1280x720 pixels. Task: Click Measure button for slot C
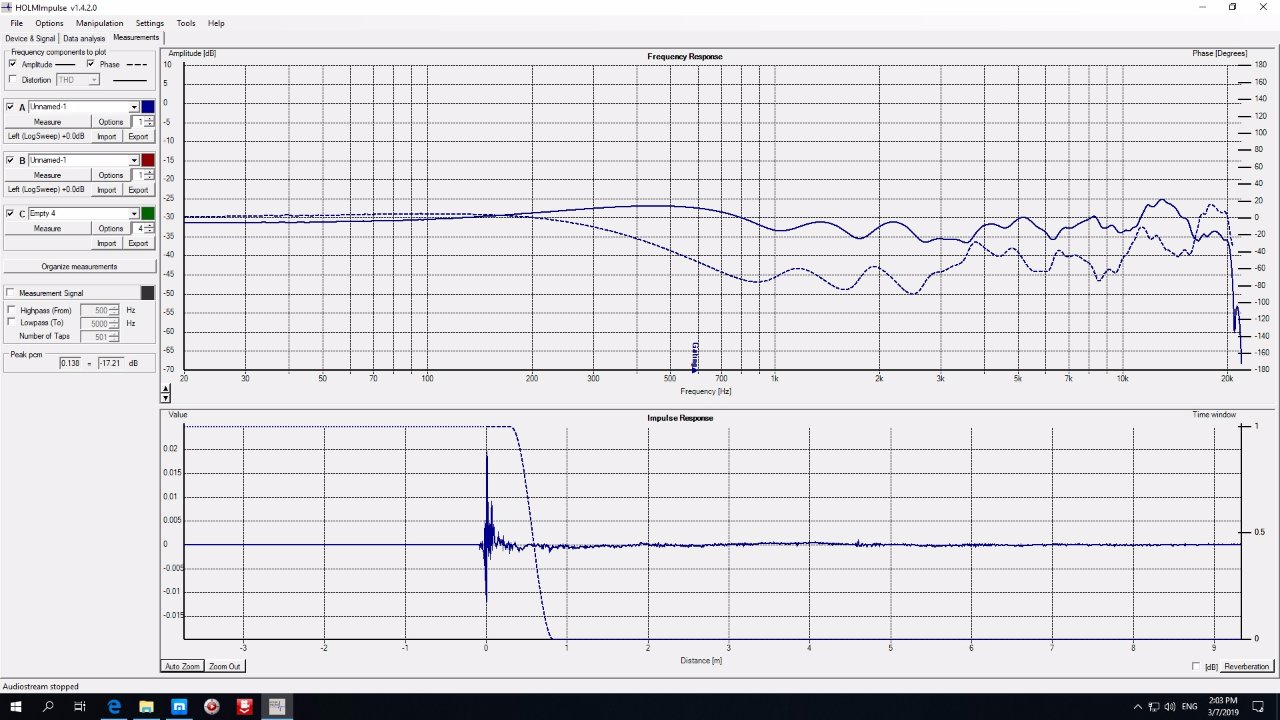47,228
